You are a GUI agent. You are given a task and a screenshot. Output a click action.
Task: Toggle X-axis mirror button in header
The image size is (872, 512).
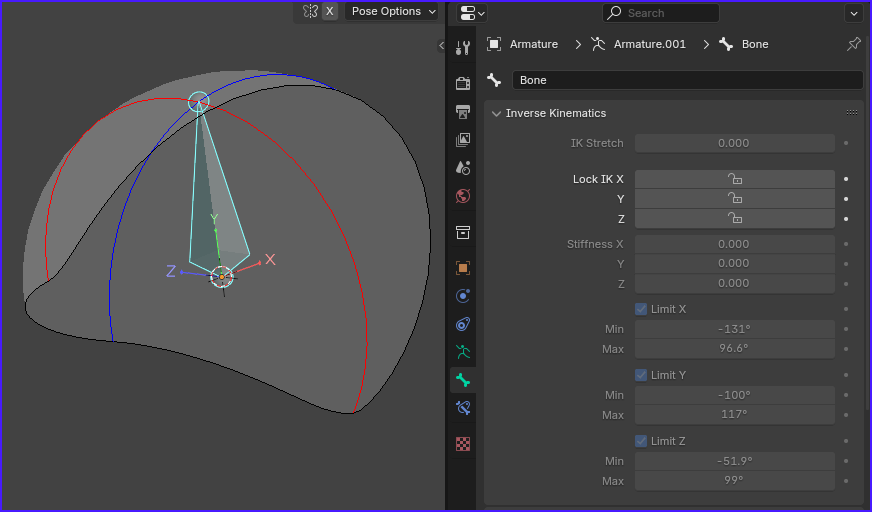click(x=330, y=11)
